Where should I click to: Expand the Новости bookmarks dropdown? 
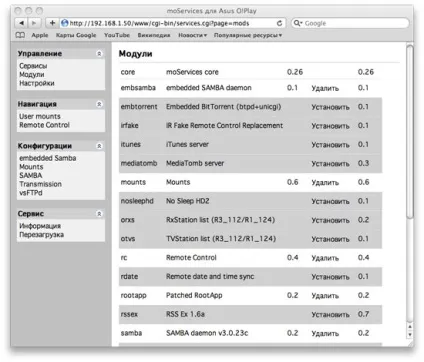click(x=193, y=35)
